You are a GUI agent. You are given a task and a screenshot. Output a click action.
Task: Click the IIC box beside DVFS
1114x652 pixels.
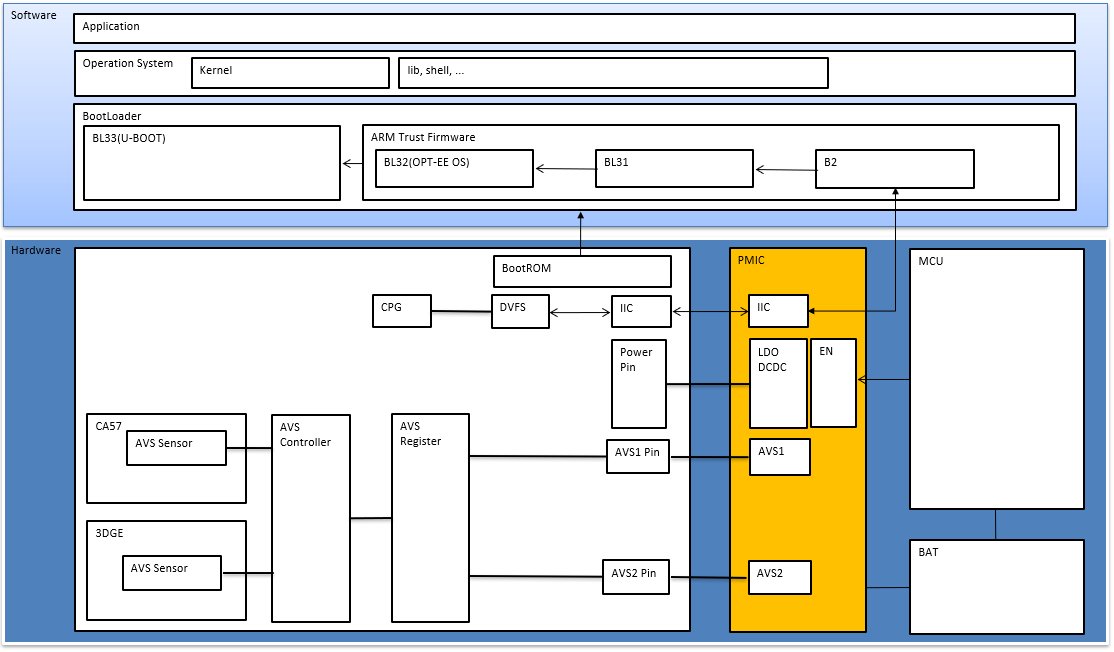642,311
